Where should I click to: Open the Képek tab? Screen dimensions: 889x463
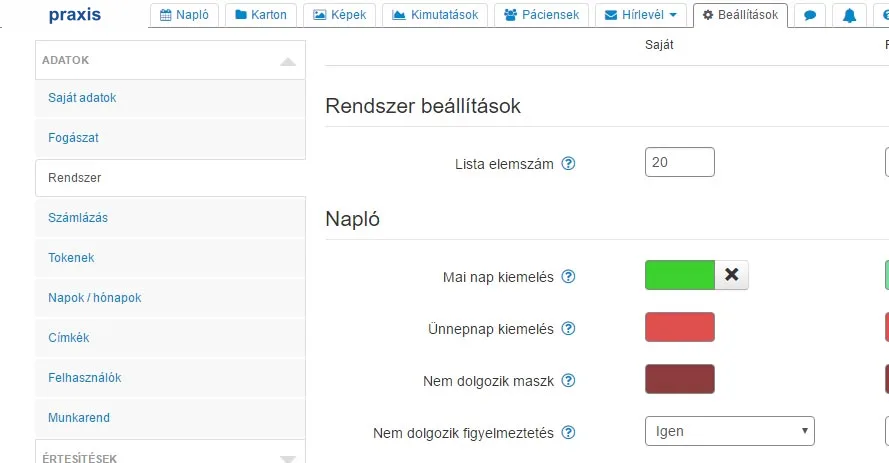[x=340, y=15]
